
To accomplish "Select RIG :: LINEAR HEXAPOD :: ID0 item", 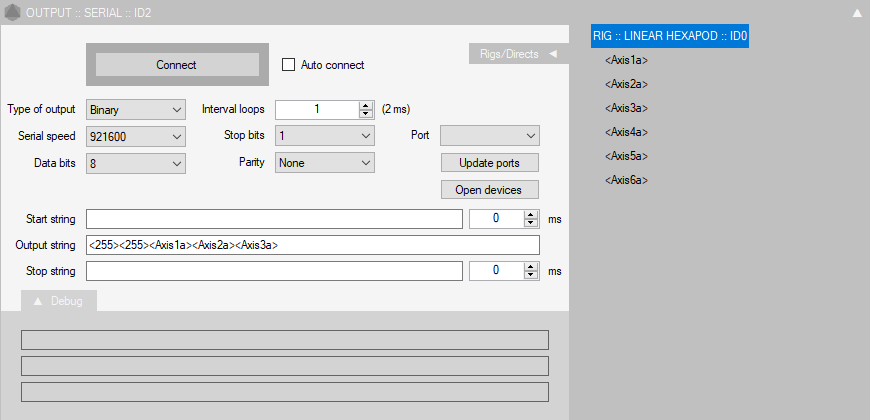I will pyautogui.click(x=670, y=36).
